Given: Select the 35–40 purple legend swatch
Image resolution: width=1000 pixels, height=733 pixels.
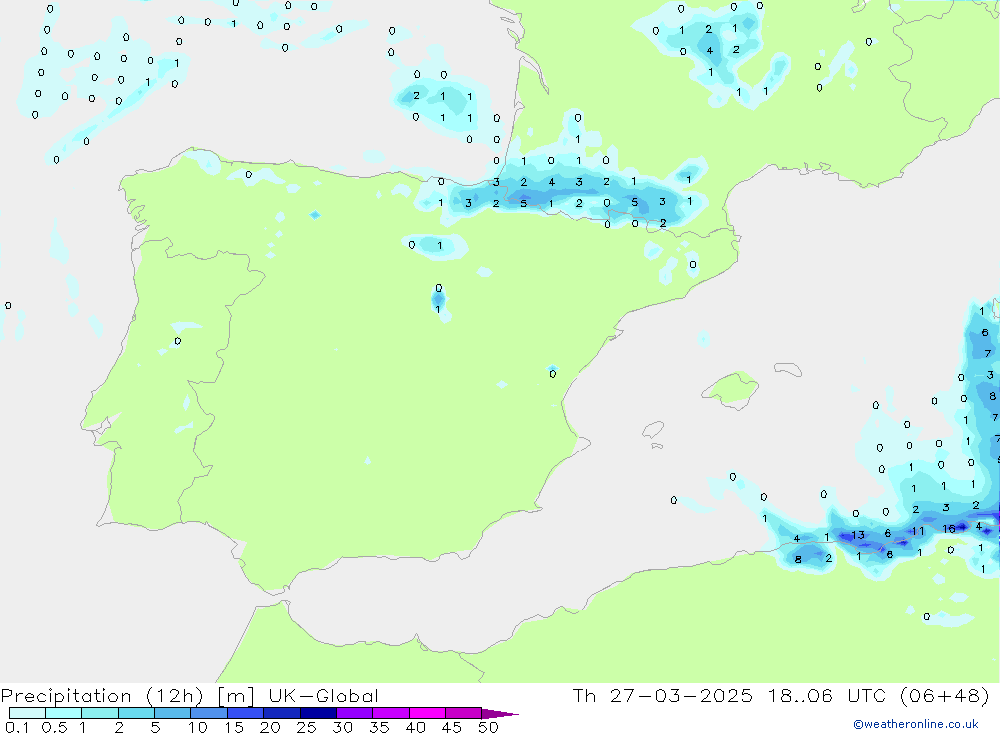Looking at the screenshot, I should point(391,713).
